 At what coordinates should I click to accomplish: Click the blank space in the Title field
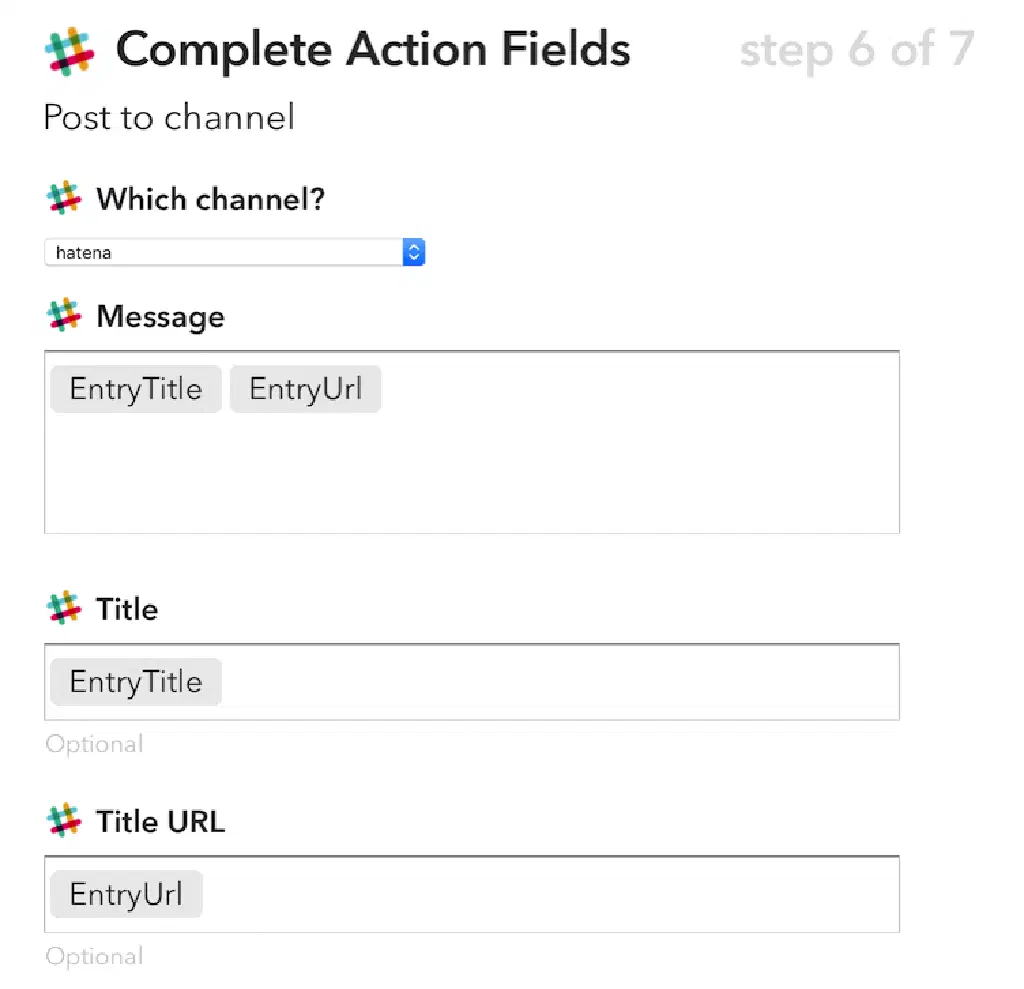click(560, 682)
